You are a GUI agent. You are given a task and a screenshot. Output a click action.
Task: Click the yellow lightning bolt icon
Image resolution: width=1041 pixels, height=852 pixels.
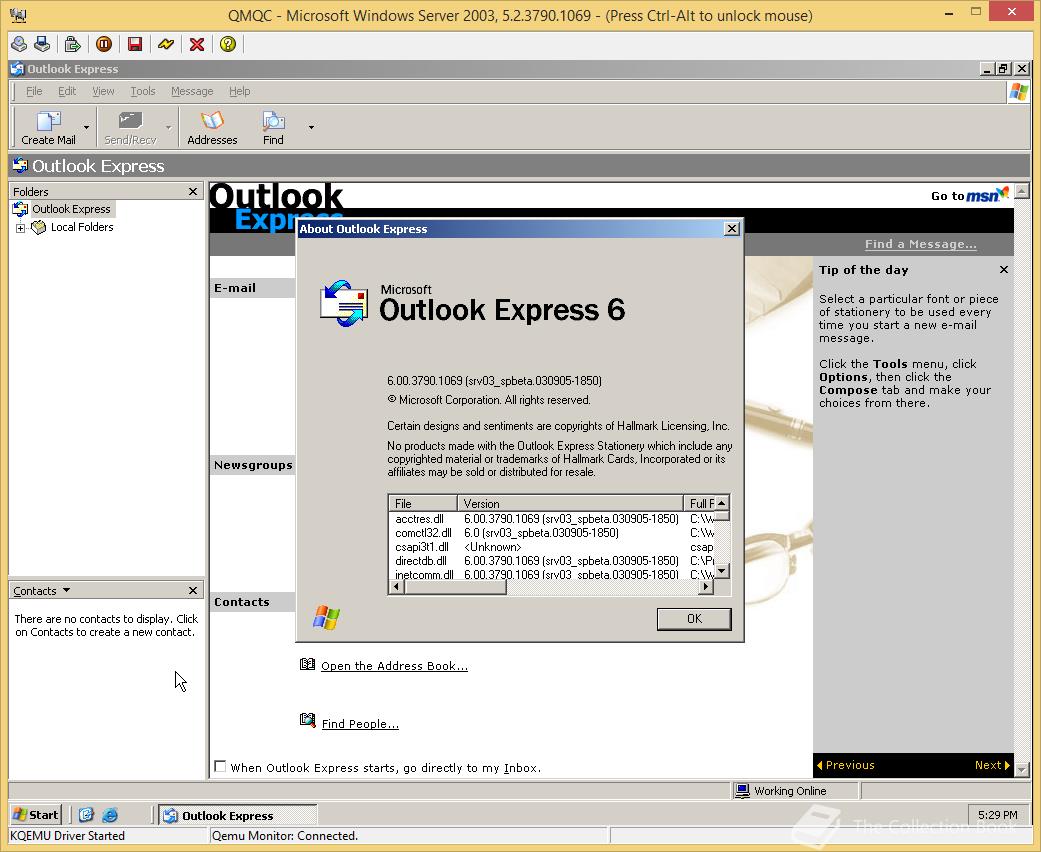pos(166,44)
